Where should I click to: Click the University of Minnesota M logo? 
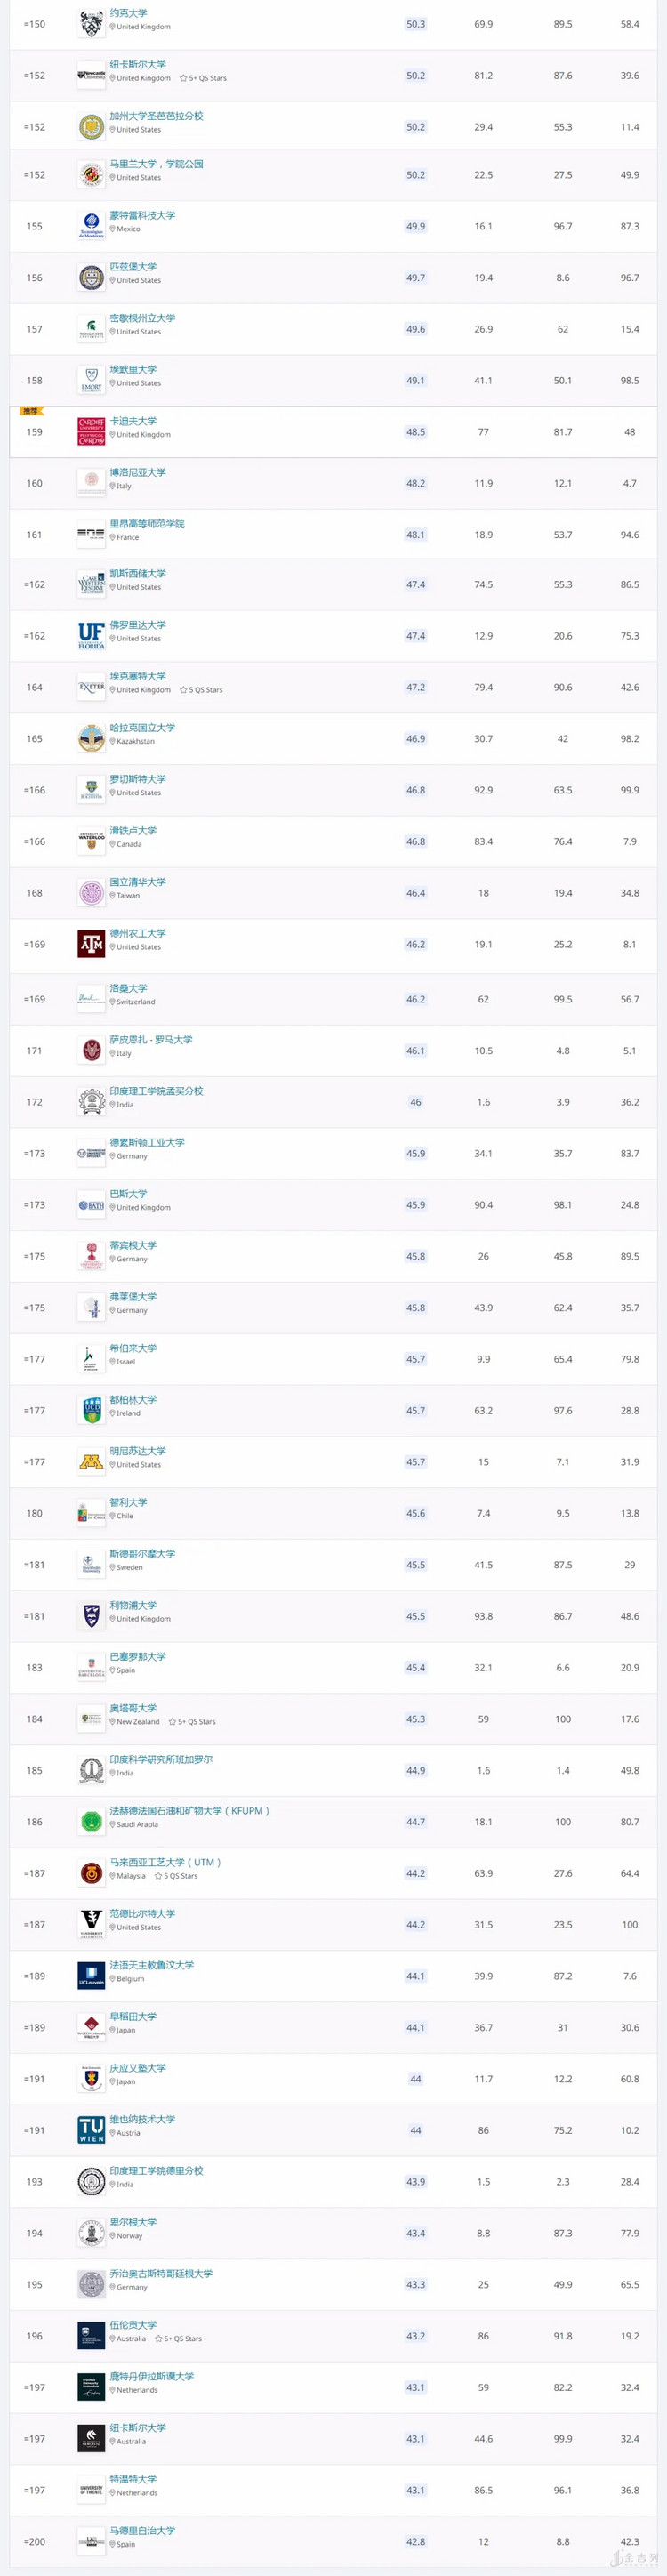coord(91,1462)
